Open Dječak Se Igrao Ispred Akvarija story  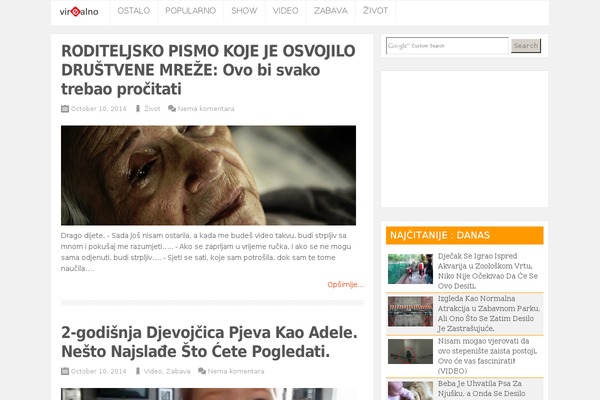(x=488, y=271)
